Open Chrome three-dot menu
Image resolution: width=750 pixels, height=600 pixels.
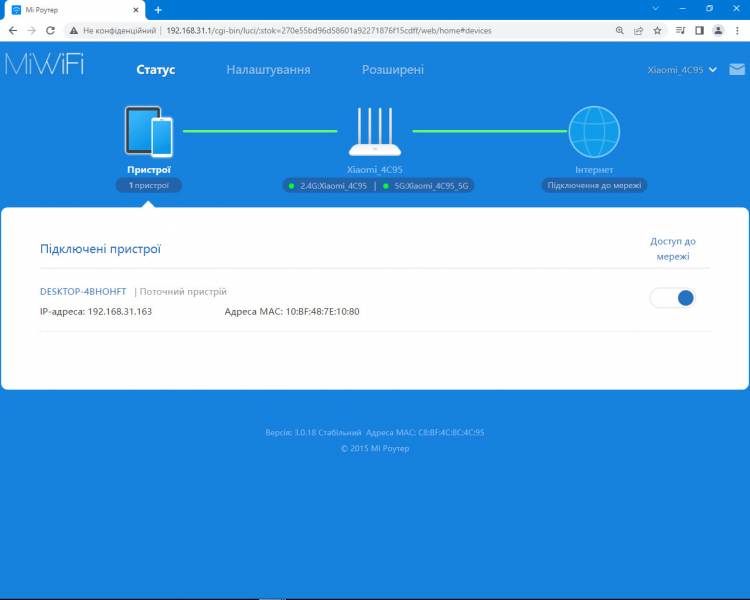pyautogui.click(x=737, y=31)
